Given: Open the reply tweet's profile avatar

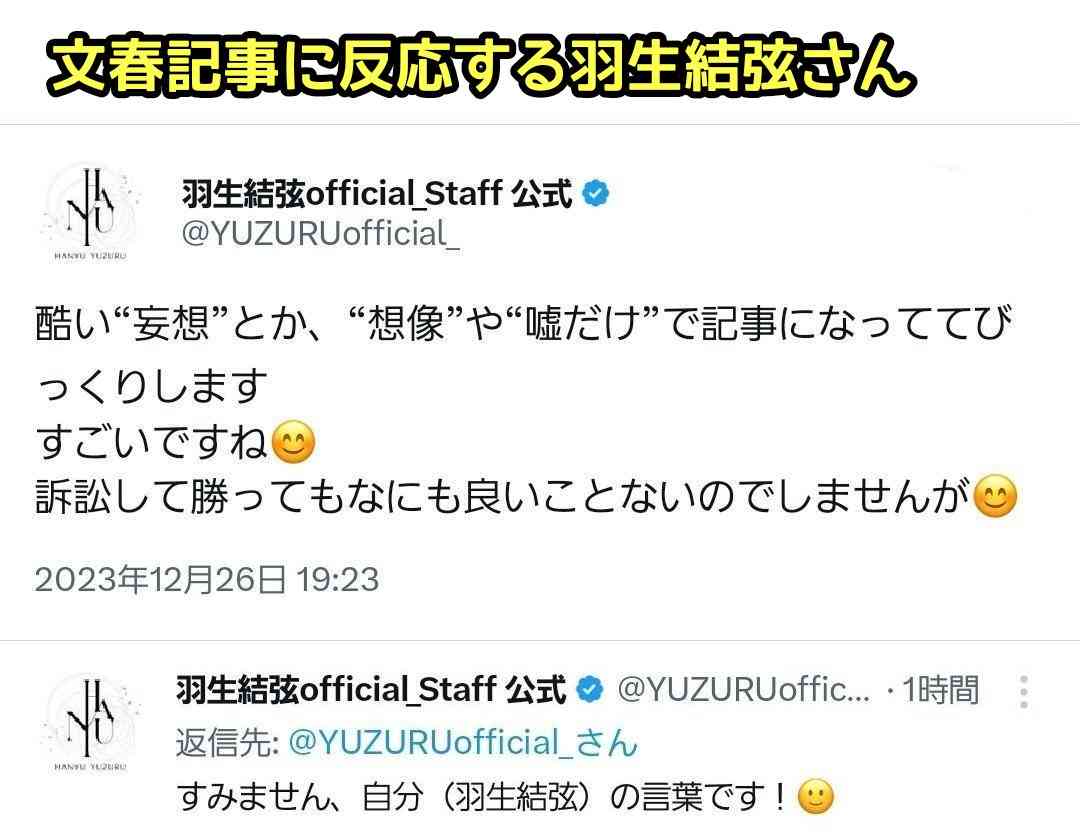Looking at the screenshot, I should [x=90, y=722].
